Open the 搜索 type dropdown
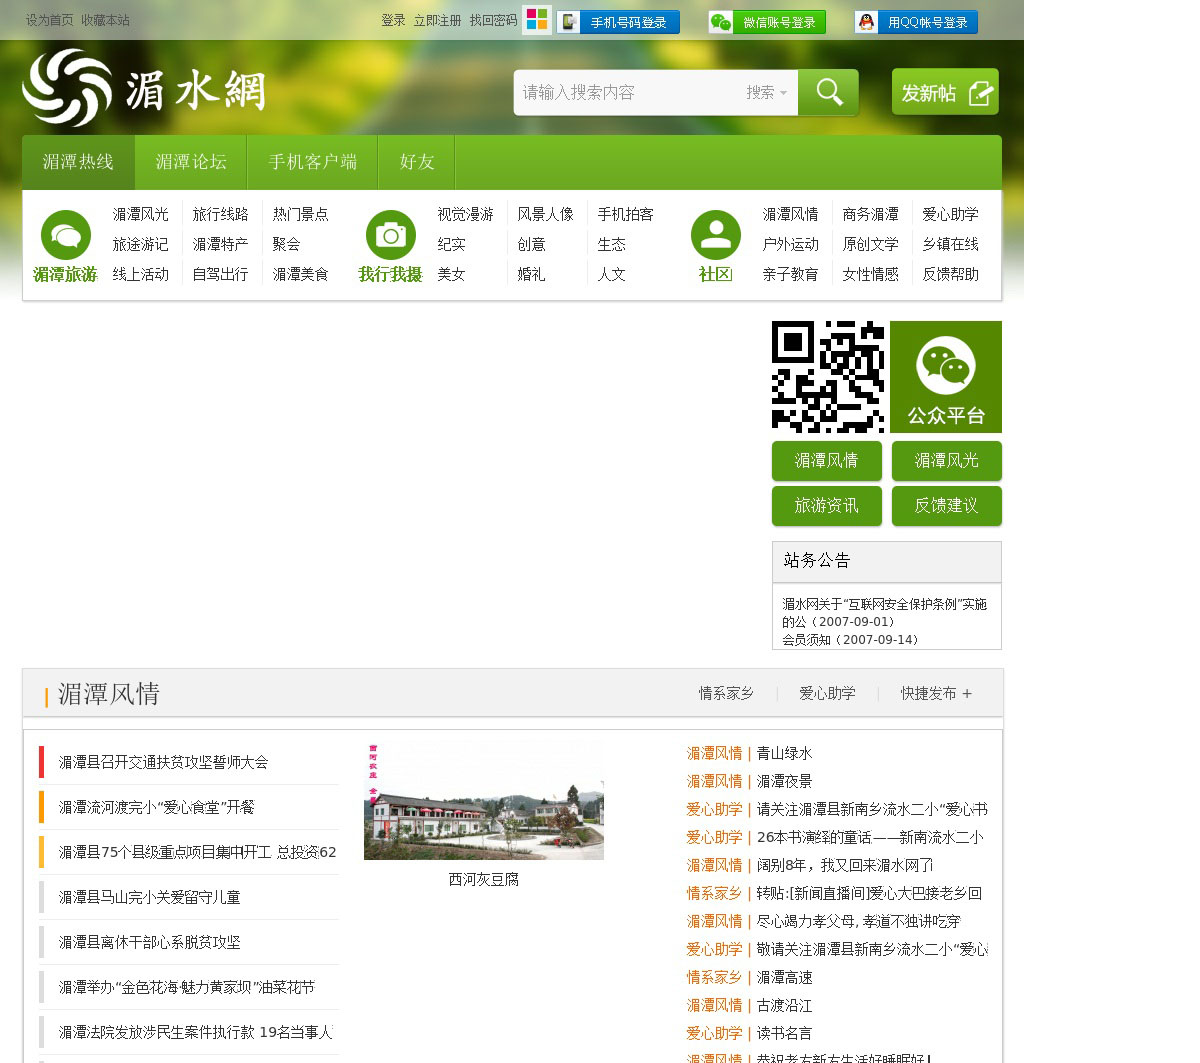Viewport: 1200px width, 1063px height. coord(766,92)
